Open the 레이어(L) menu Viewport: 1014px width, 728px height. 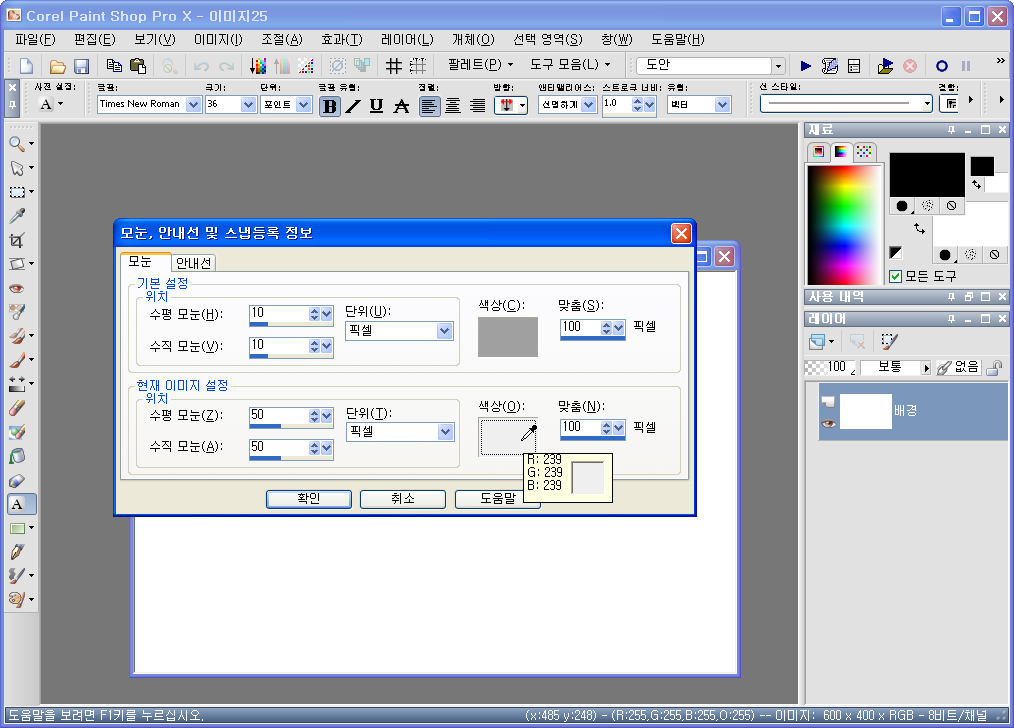pyautogui.click(x=407, y=39)
